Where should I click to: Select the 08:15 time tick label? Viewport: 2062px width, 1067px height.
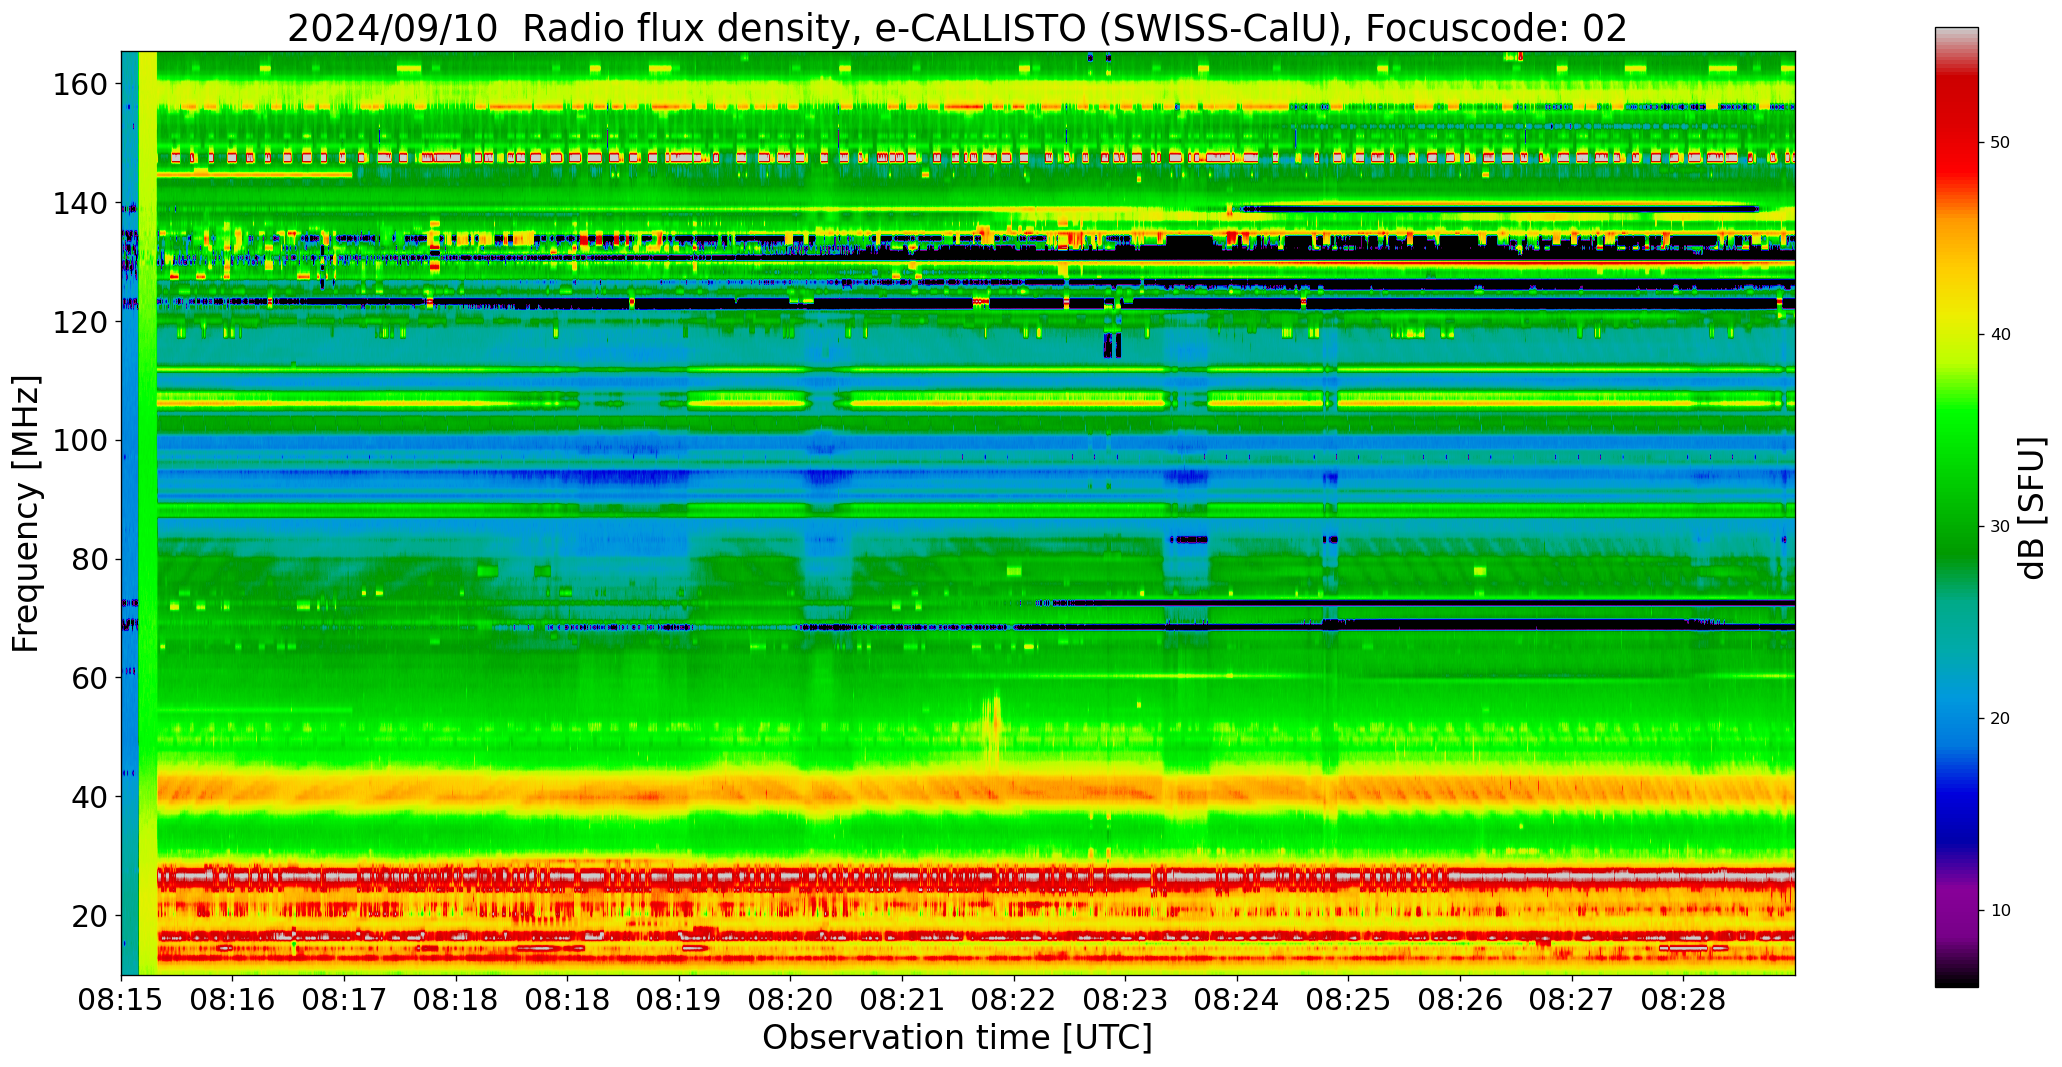[122, 1000]
